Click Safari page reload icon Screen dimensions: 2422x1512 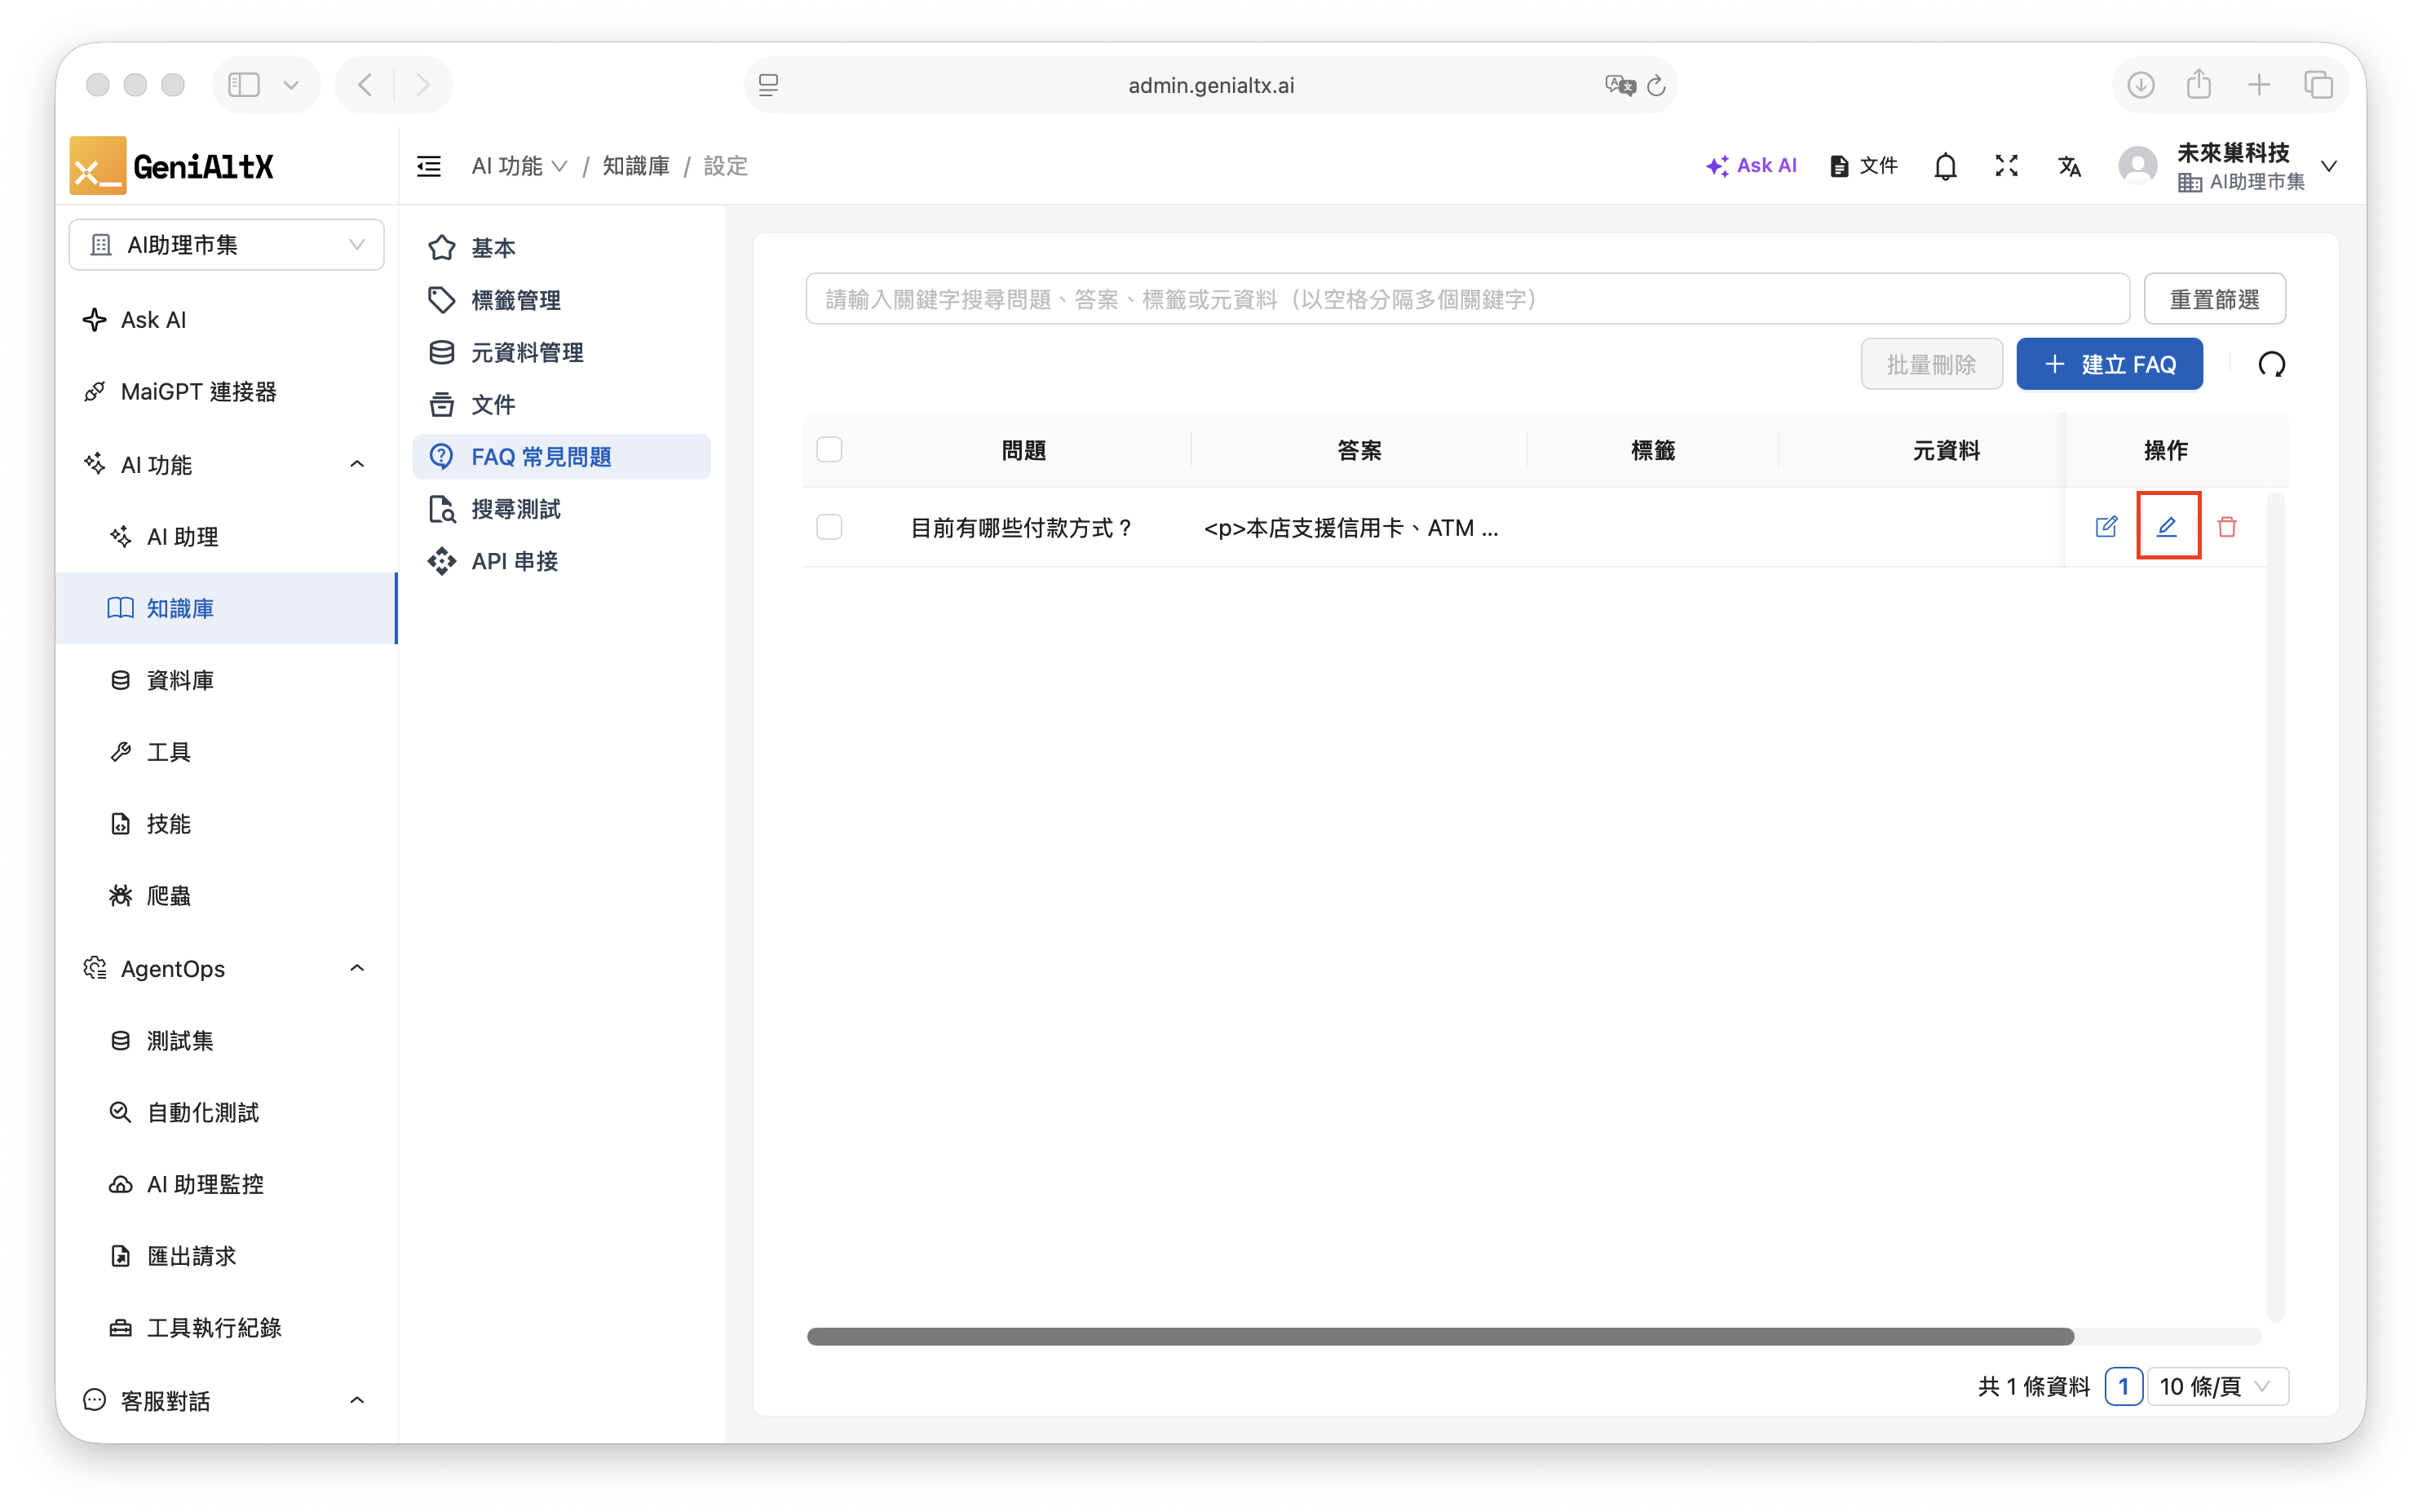coord(1656,86)
